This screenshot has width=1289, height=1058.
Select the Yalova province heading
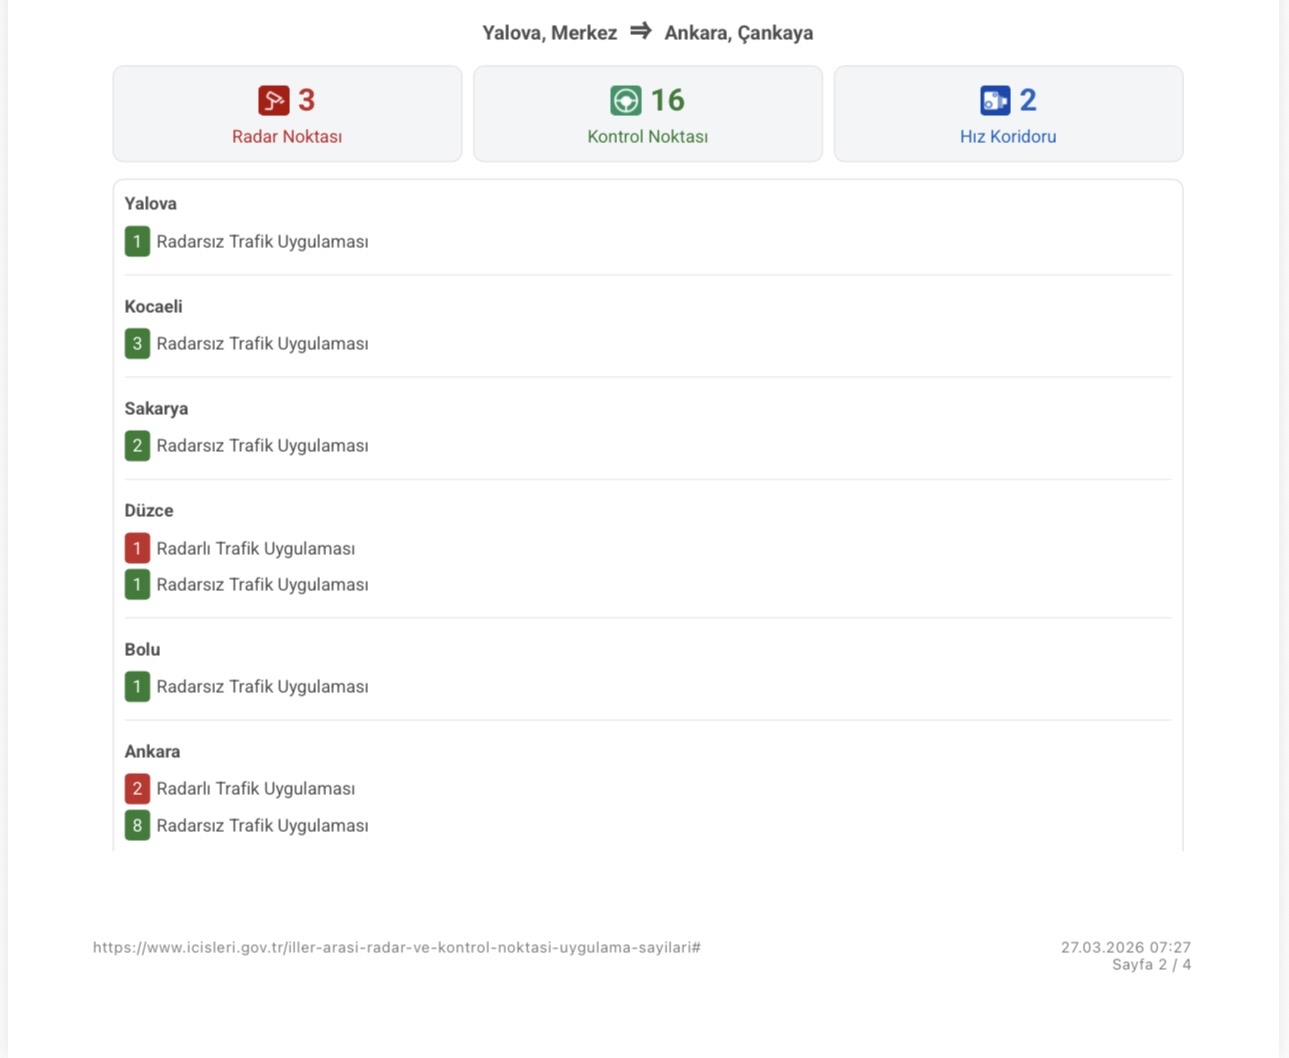tap(150, 204)
